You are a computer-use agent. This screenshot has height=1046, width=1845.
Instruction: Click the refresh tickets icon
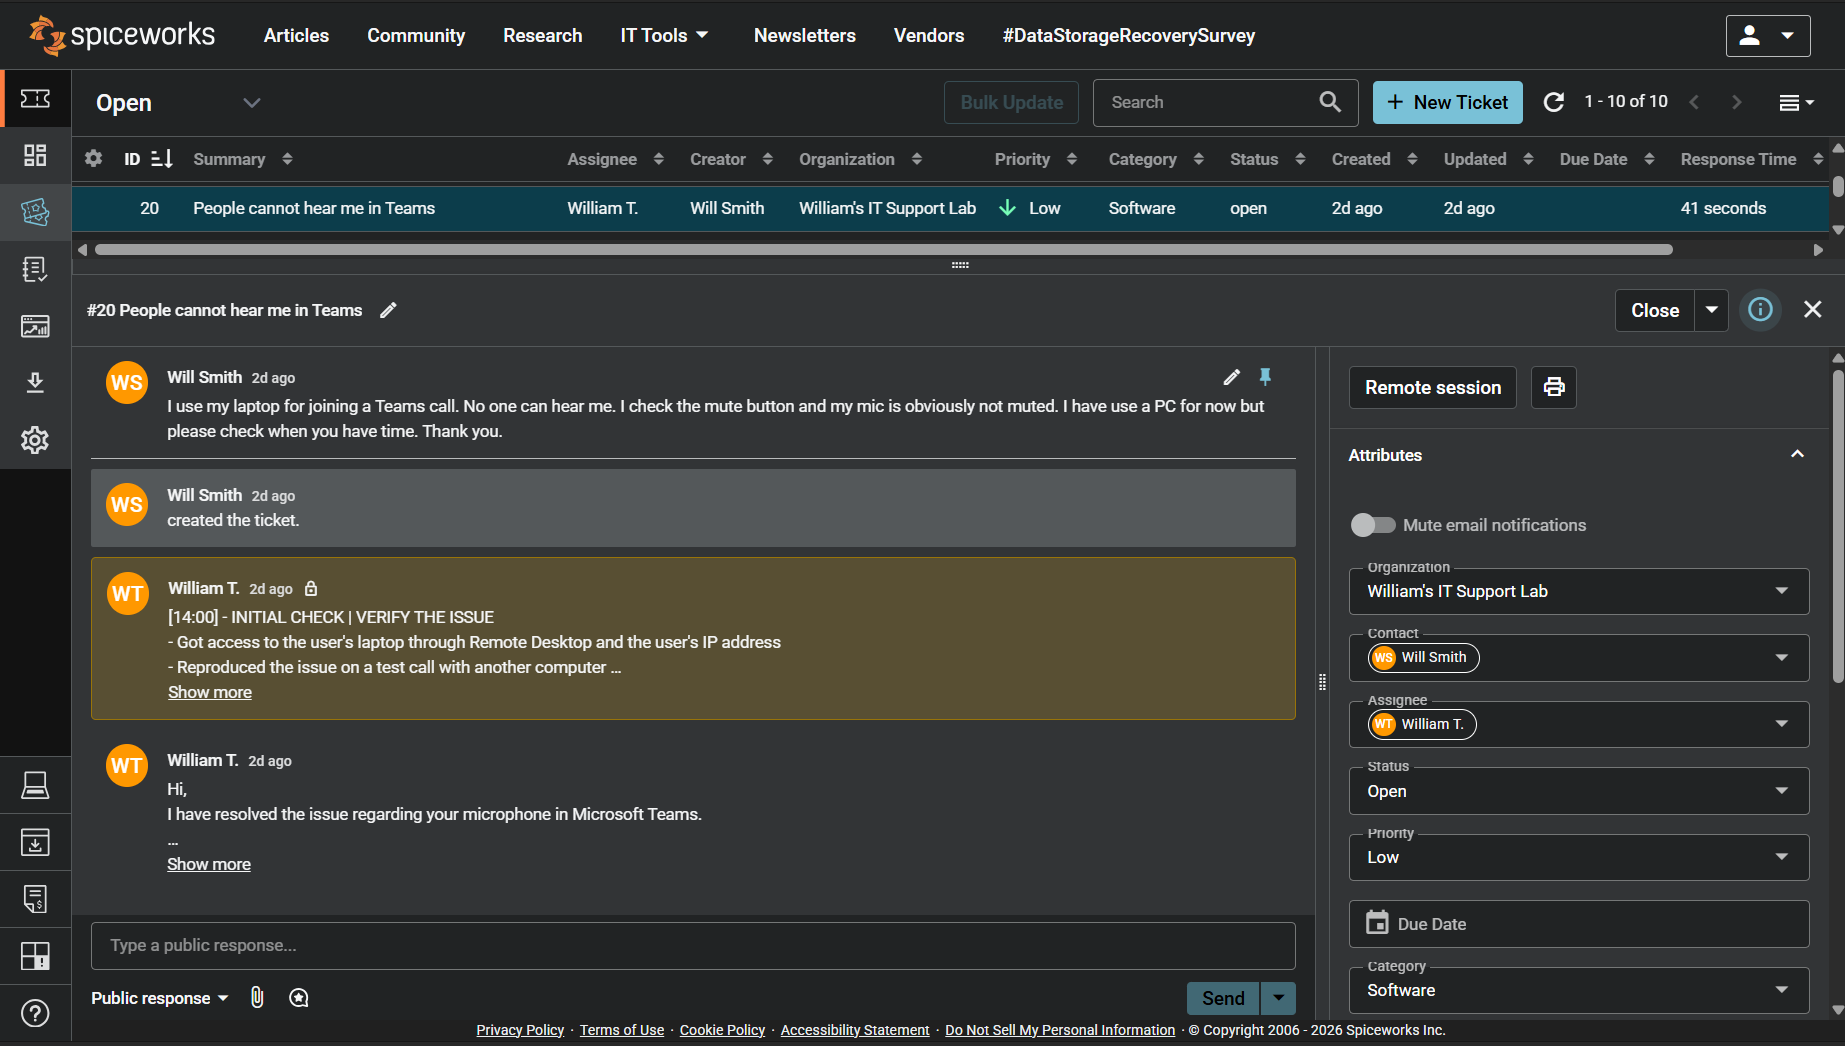click(1553, 102)
